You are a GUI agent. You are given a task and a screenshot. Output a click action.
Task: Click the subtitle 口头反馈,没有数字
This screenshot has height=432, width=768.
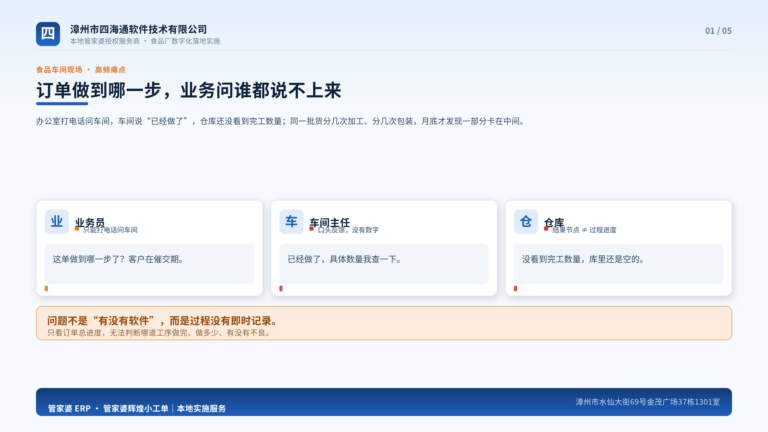(x=348, y=230)
